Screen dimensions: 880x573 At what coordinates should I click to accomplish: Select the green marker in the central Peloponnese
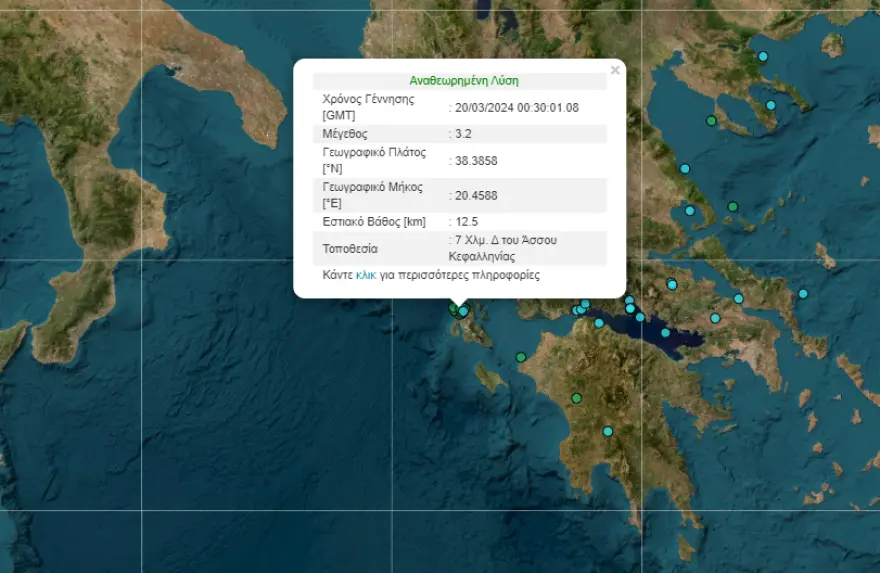click(x=576, y=399)
